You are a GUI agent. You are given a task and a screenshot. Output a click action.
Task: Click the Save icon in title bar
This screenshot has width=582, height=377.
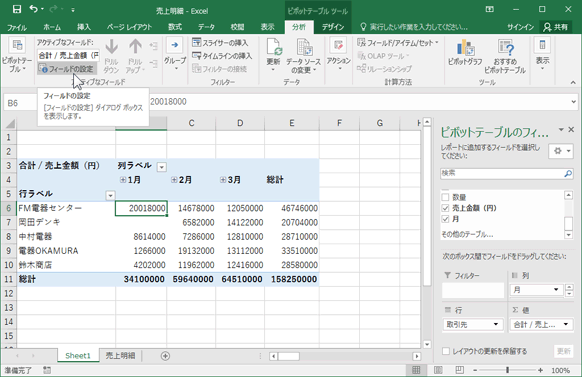tap(17, 9)
